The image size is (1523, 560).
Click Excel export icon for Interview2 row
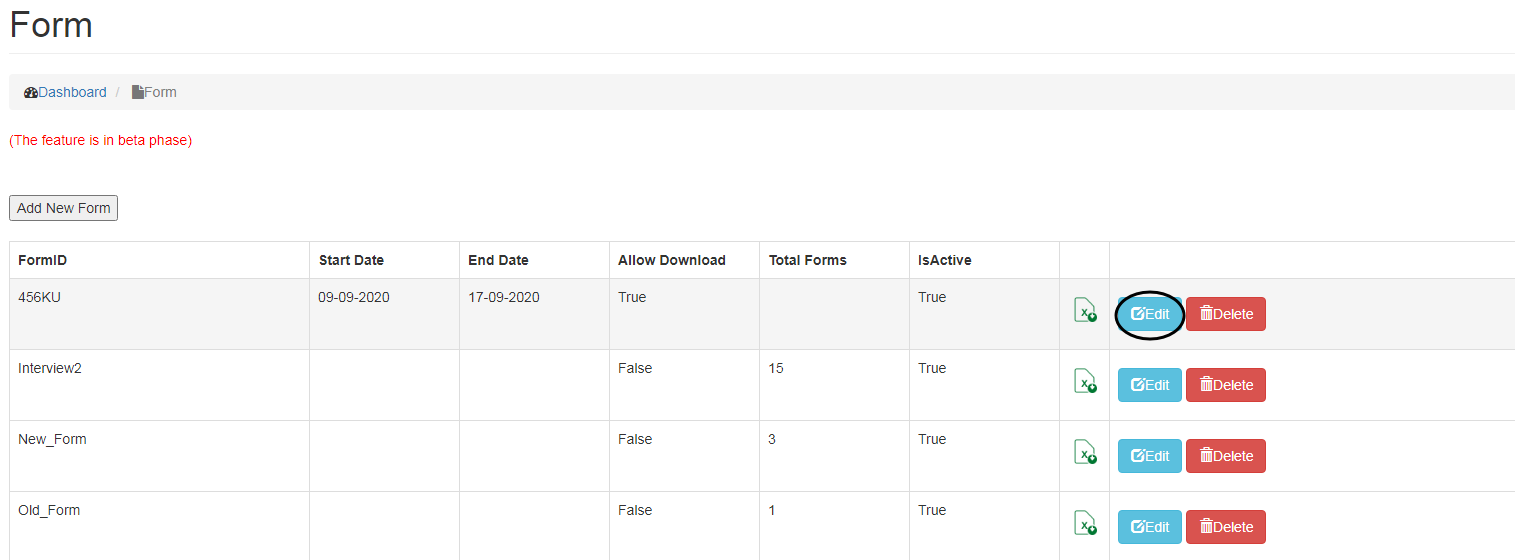coord(1084,382)
